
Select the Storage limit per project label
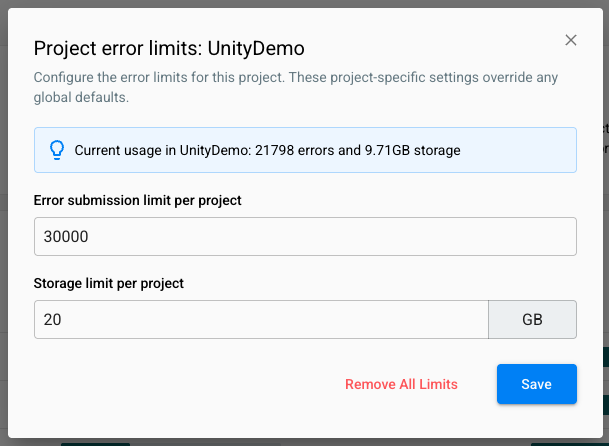point(109,283)
